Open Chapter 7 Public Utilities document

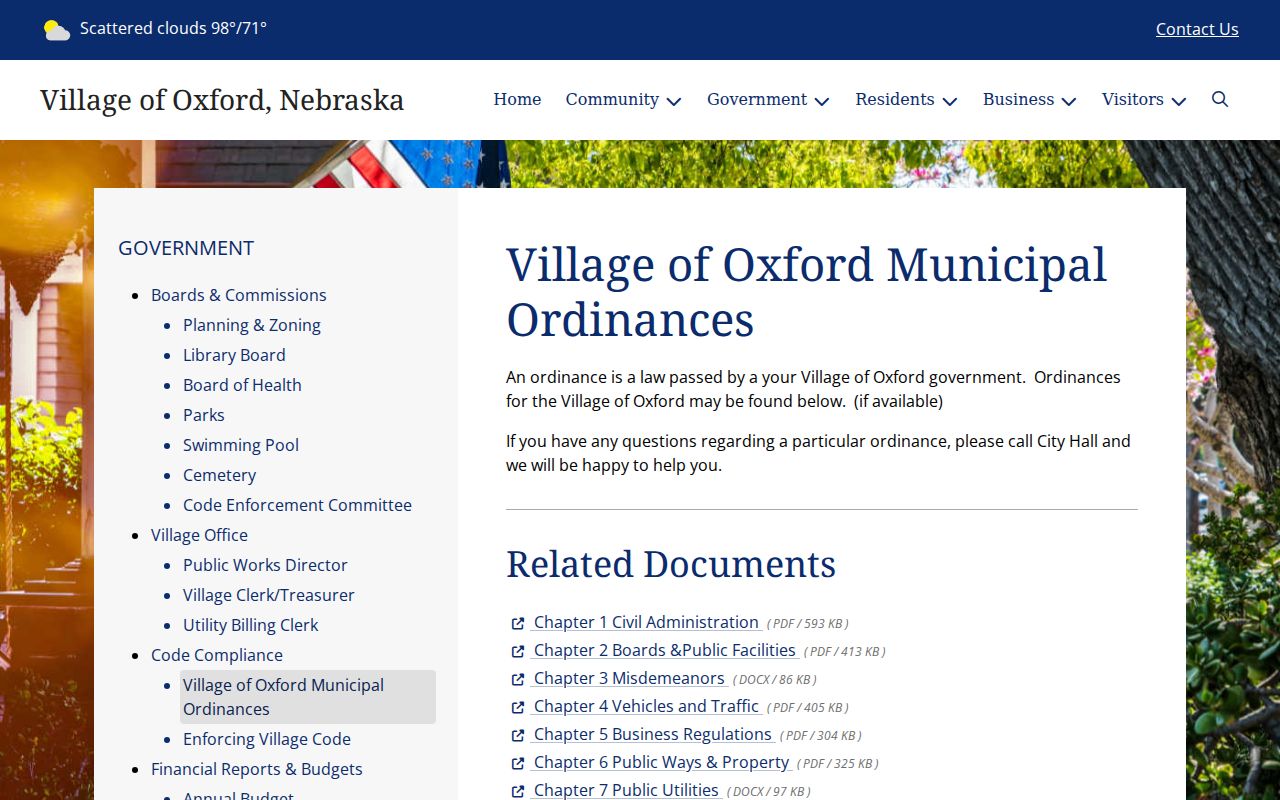(626, 790)
